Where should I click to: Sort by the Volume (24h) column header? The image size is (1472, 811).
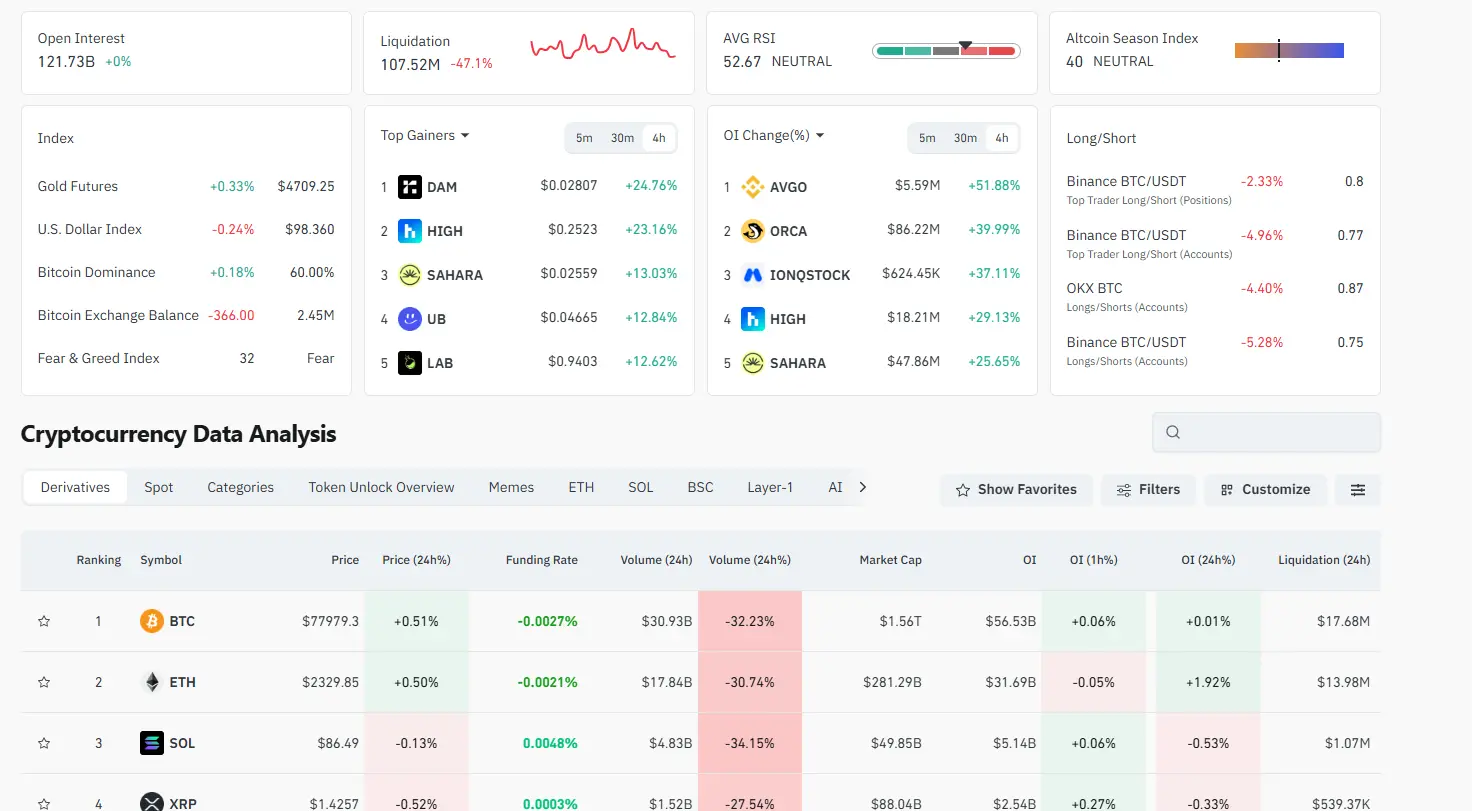click(x=656, y=560)
